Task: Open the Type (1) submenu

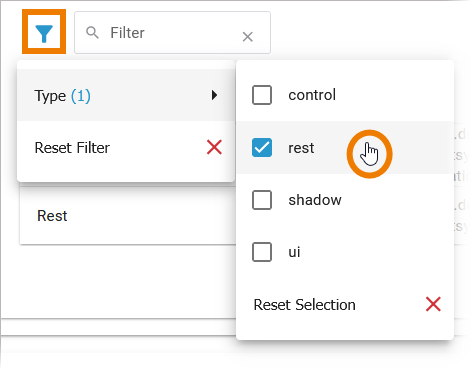Action: pos(126,95)
